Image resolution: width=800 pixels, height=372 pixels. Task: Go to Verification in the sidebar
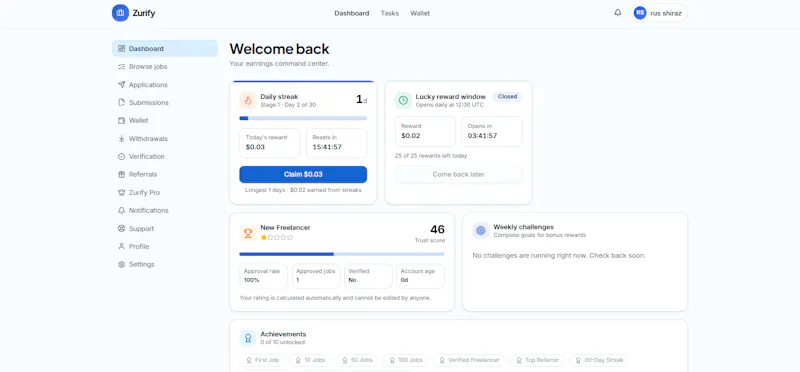165,157
